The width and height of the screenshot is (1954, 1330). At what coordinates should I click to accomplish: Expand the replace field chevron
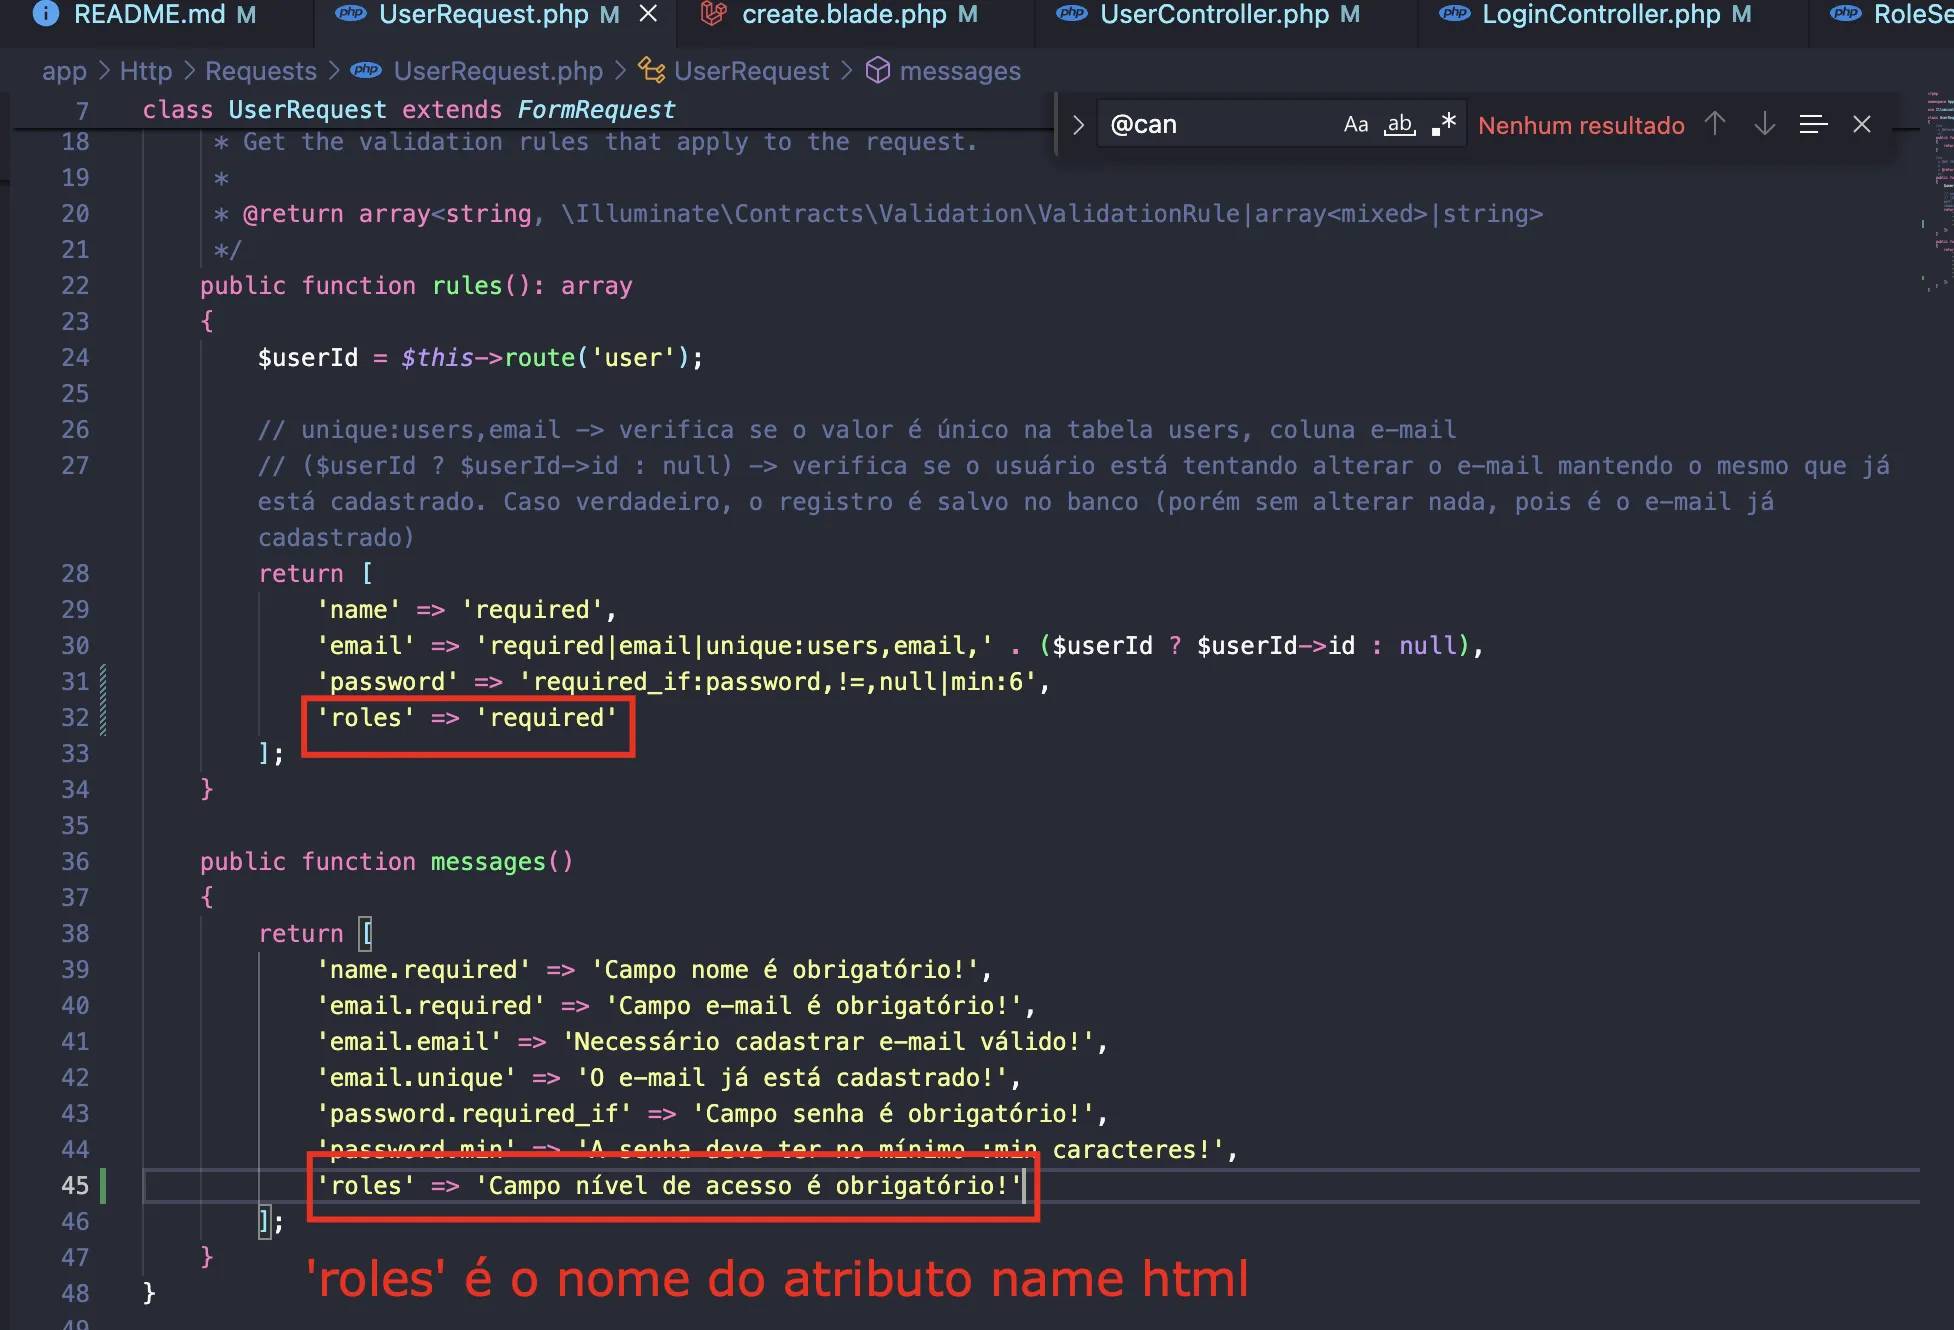(x=1078, y=125)
